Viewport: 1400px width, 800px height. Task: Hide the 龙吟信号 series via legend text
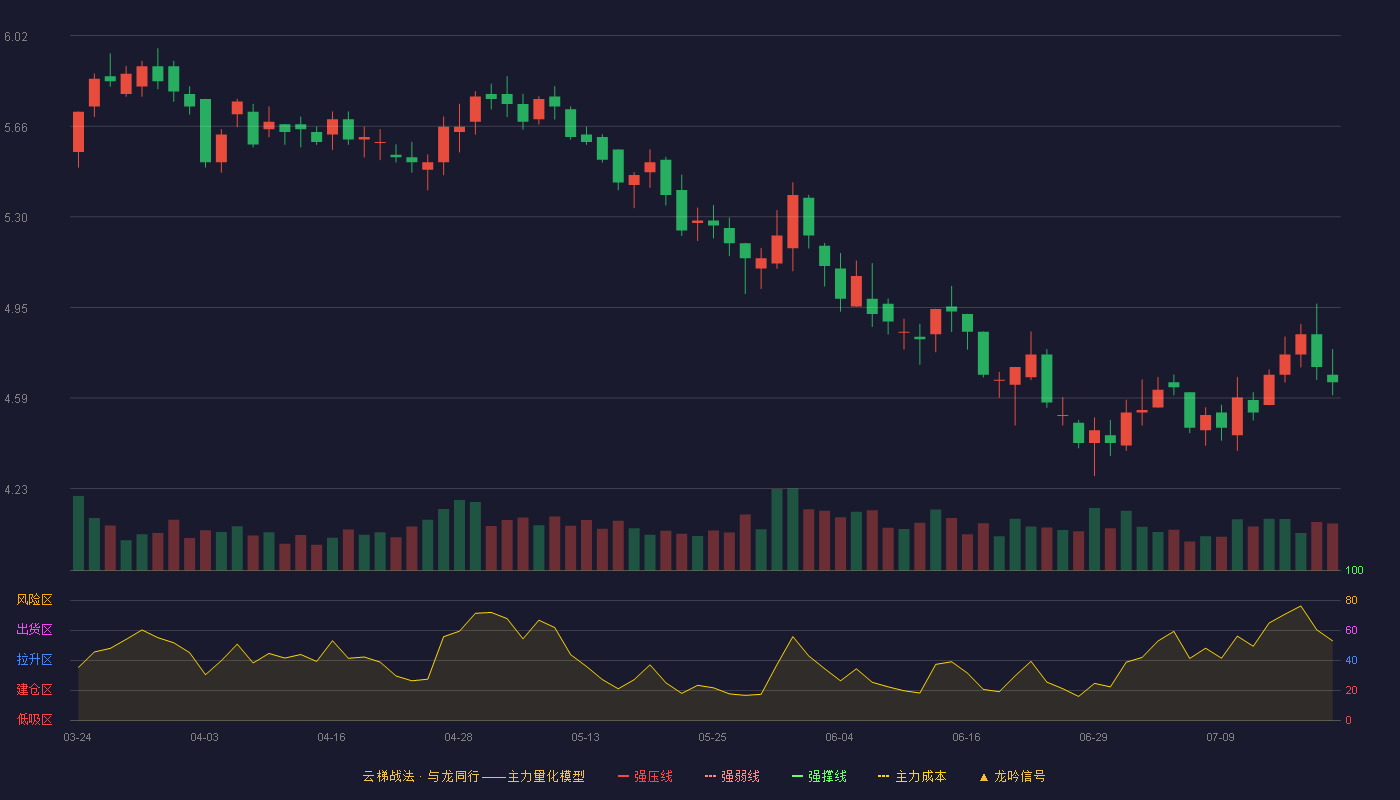coord(1020,776)
